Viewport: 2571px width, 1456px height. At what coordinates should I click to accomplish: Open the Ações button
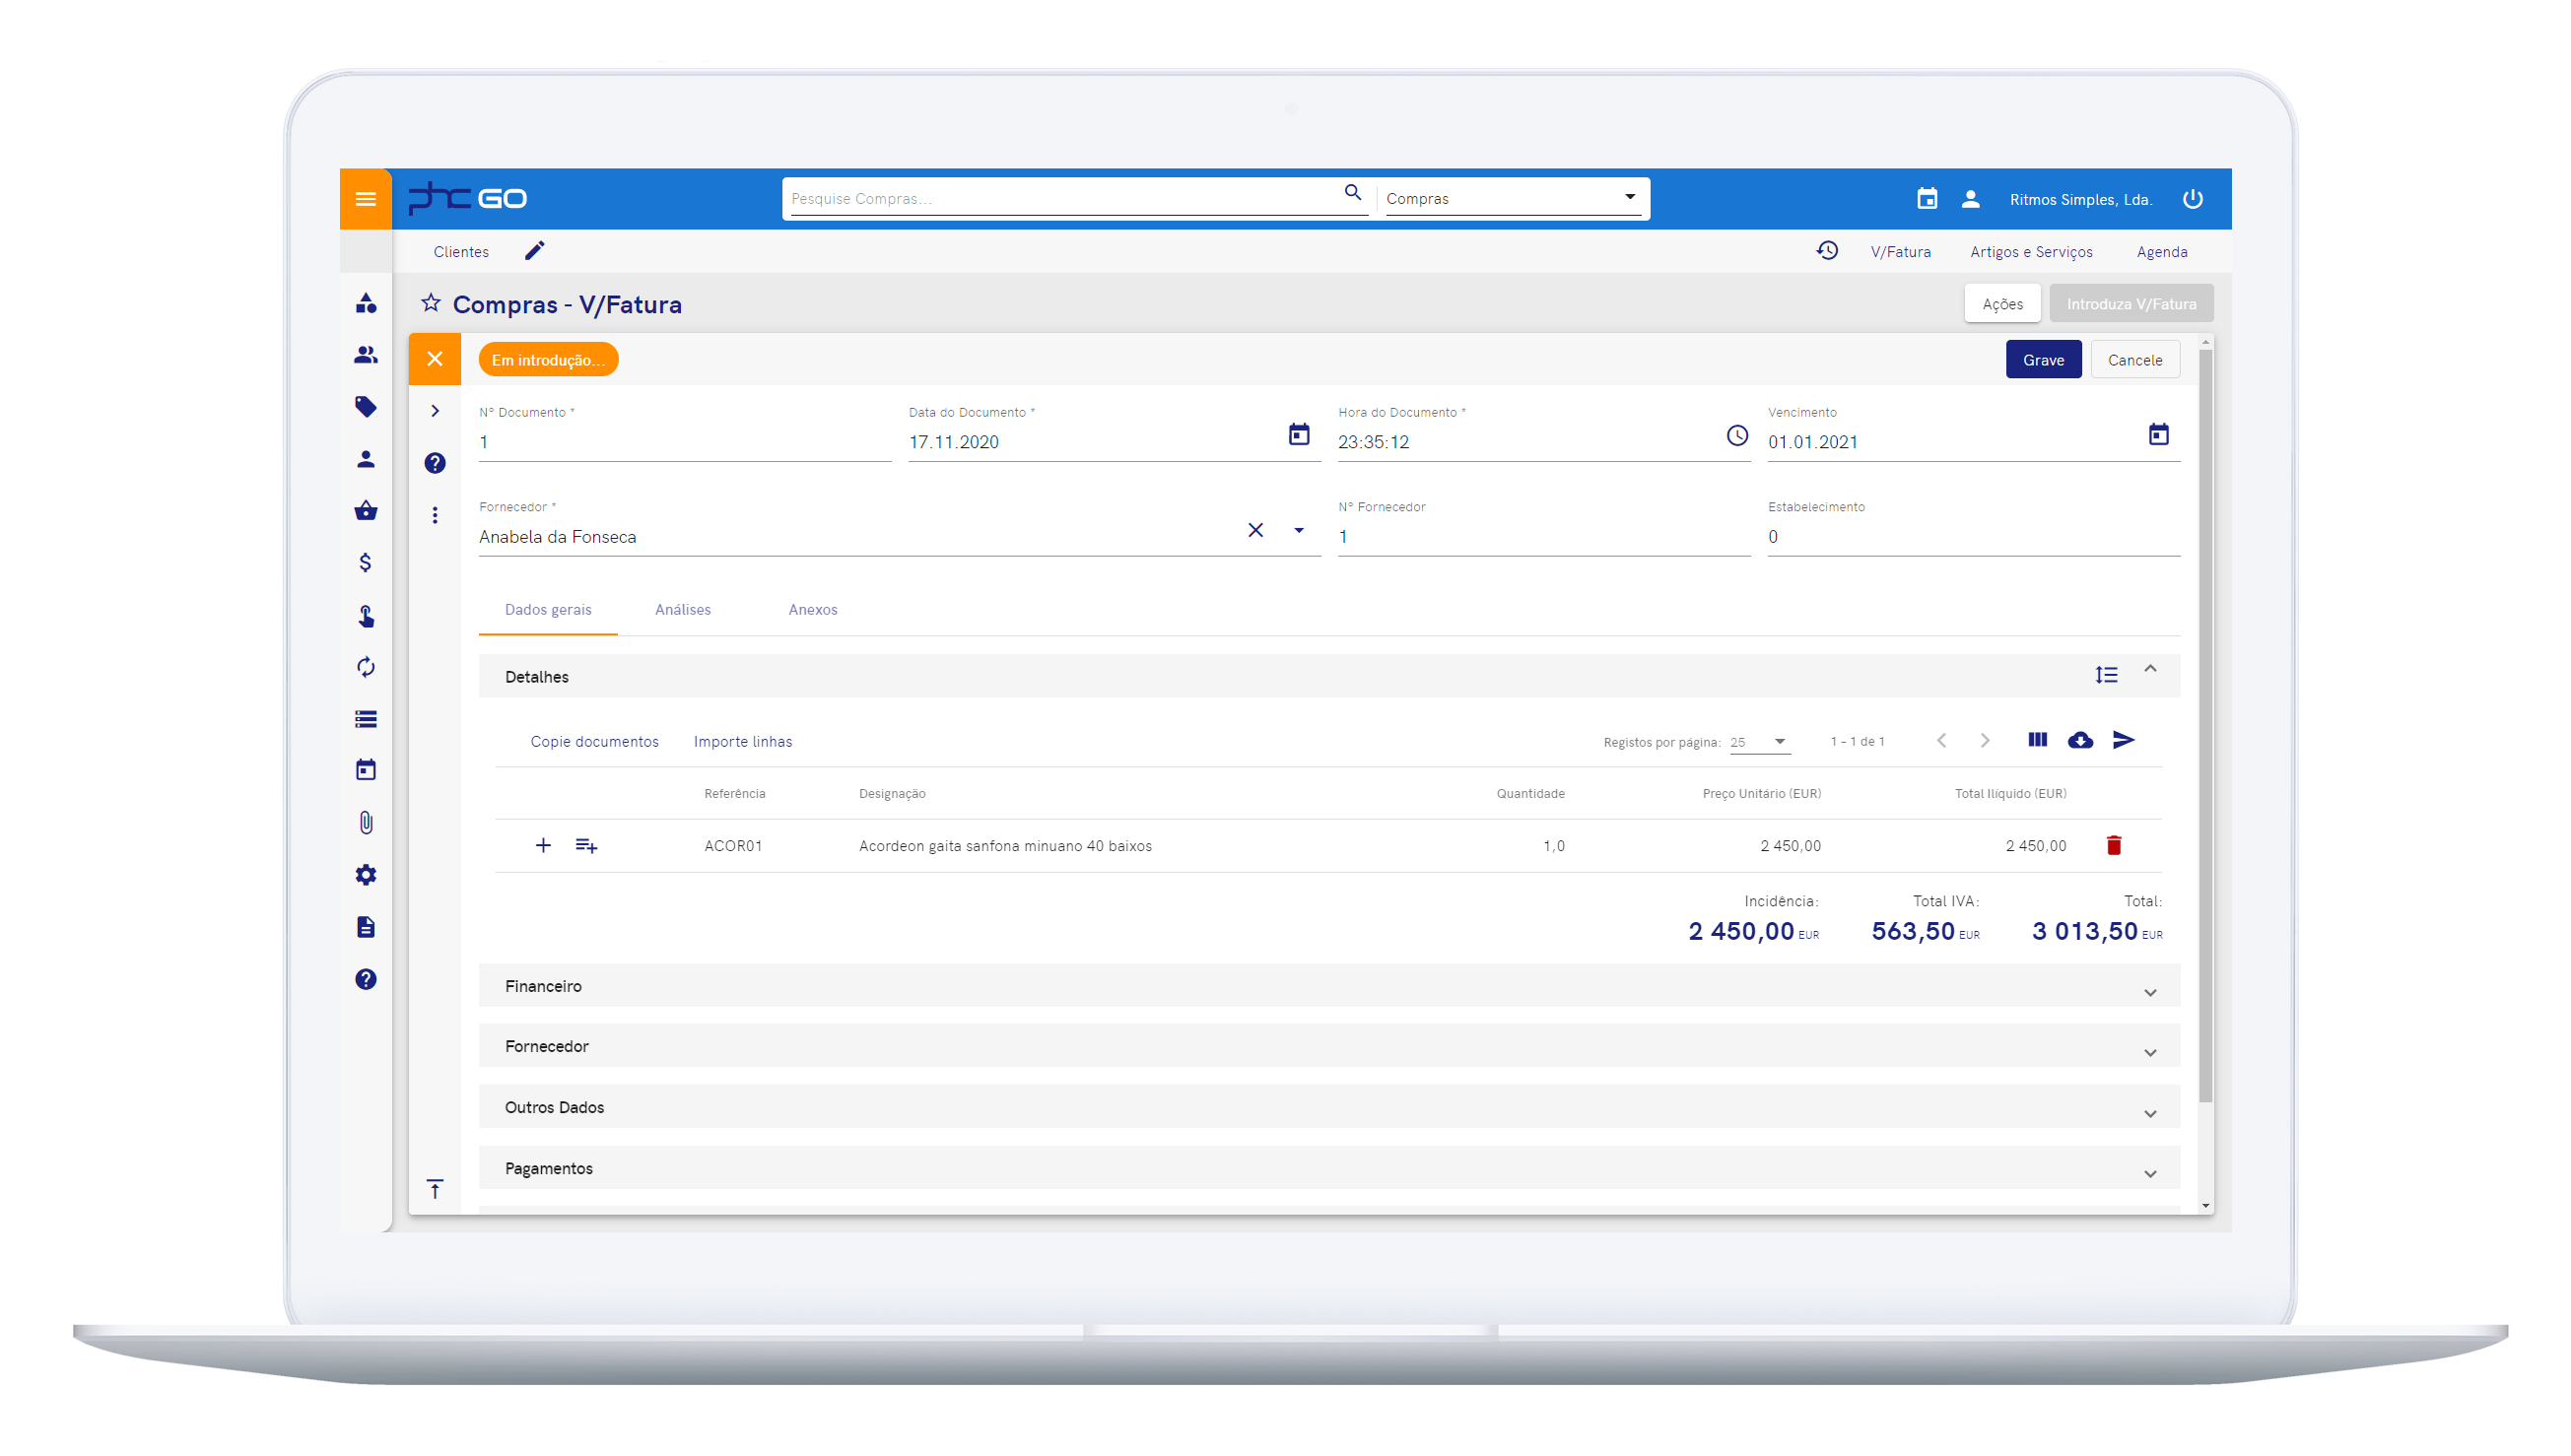2001,304
